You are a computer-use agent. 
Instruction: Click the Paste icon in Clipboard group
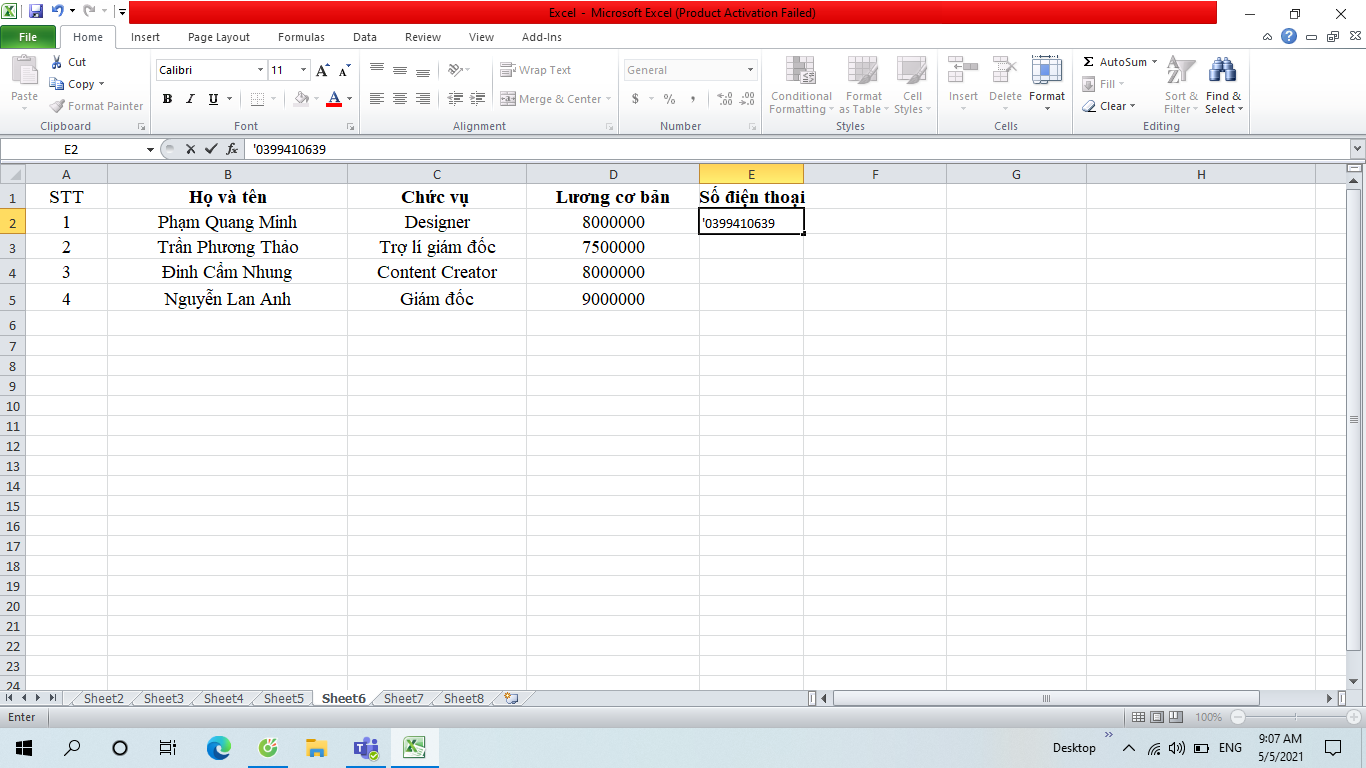(24, 72)
